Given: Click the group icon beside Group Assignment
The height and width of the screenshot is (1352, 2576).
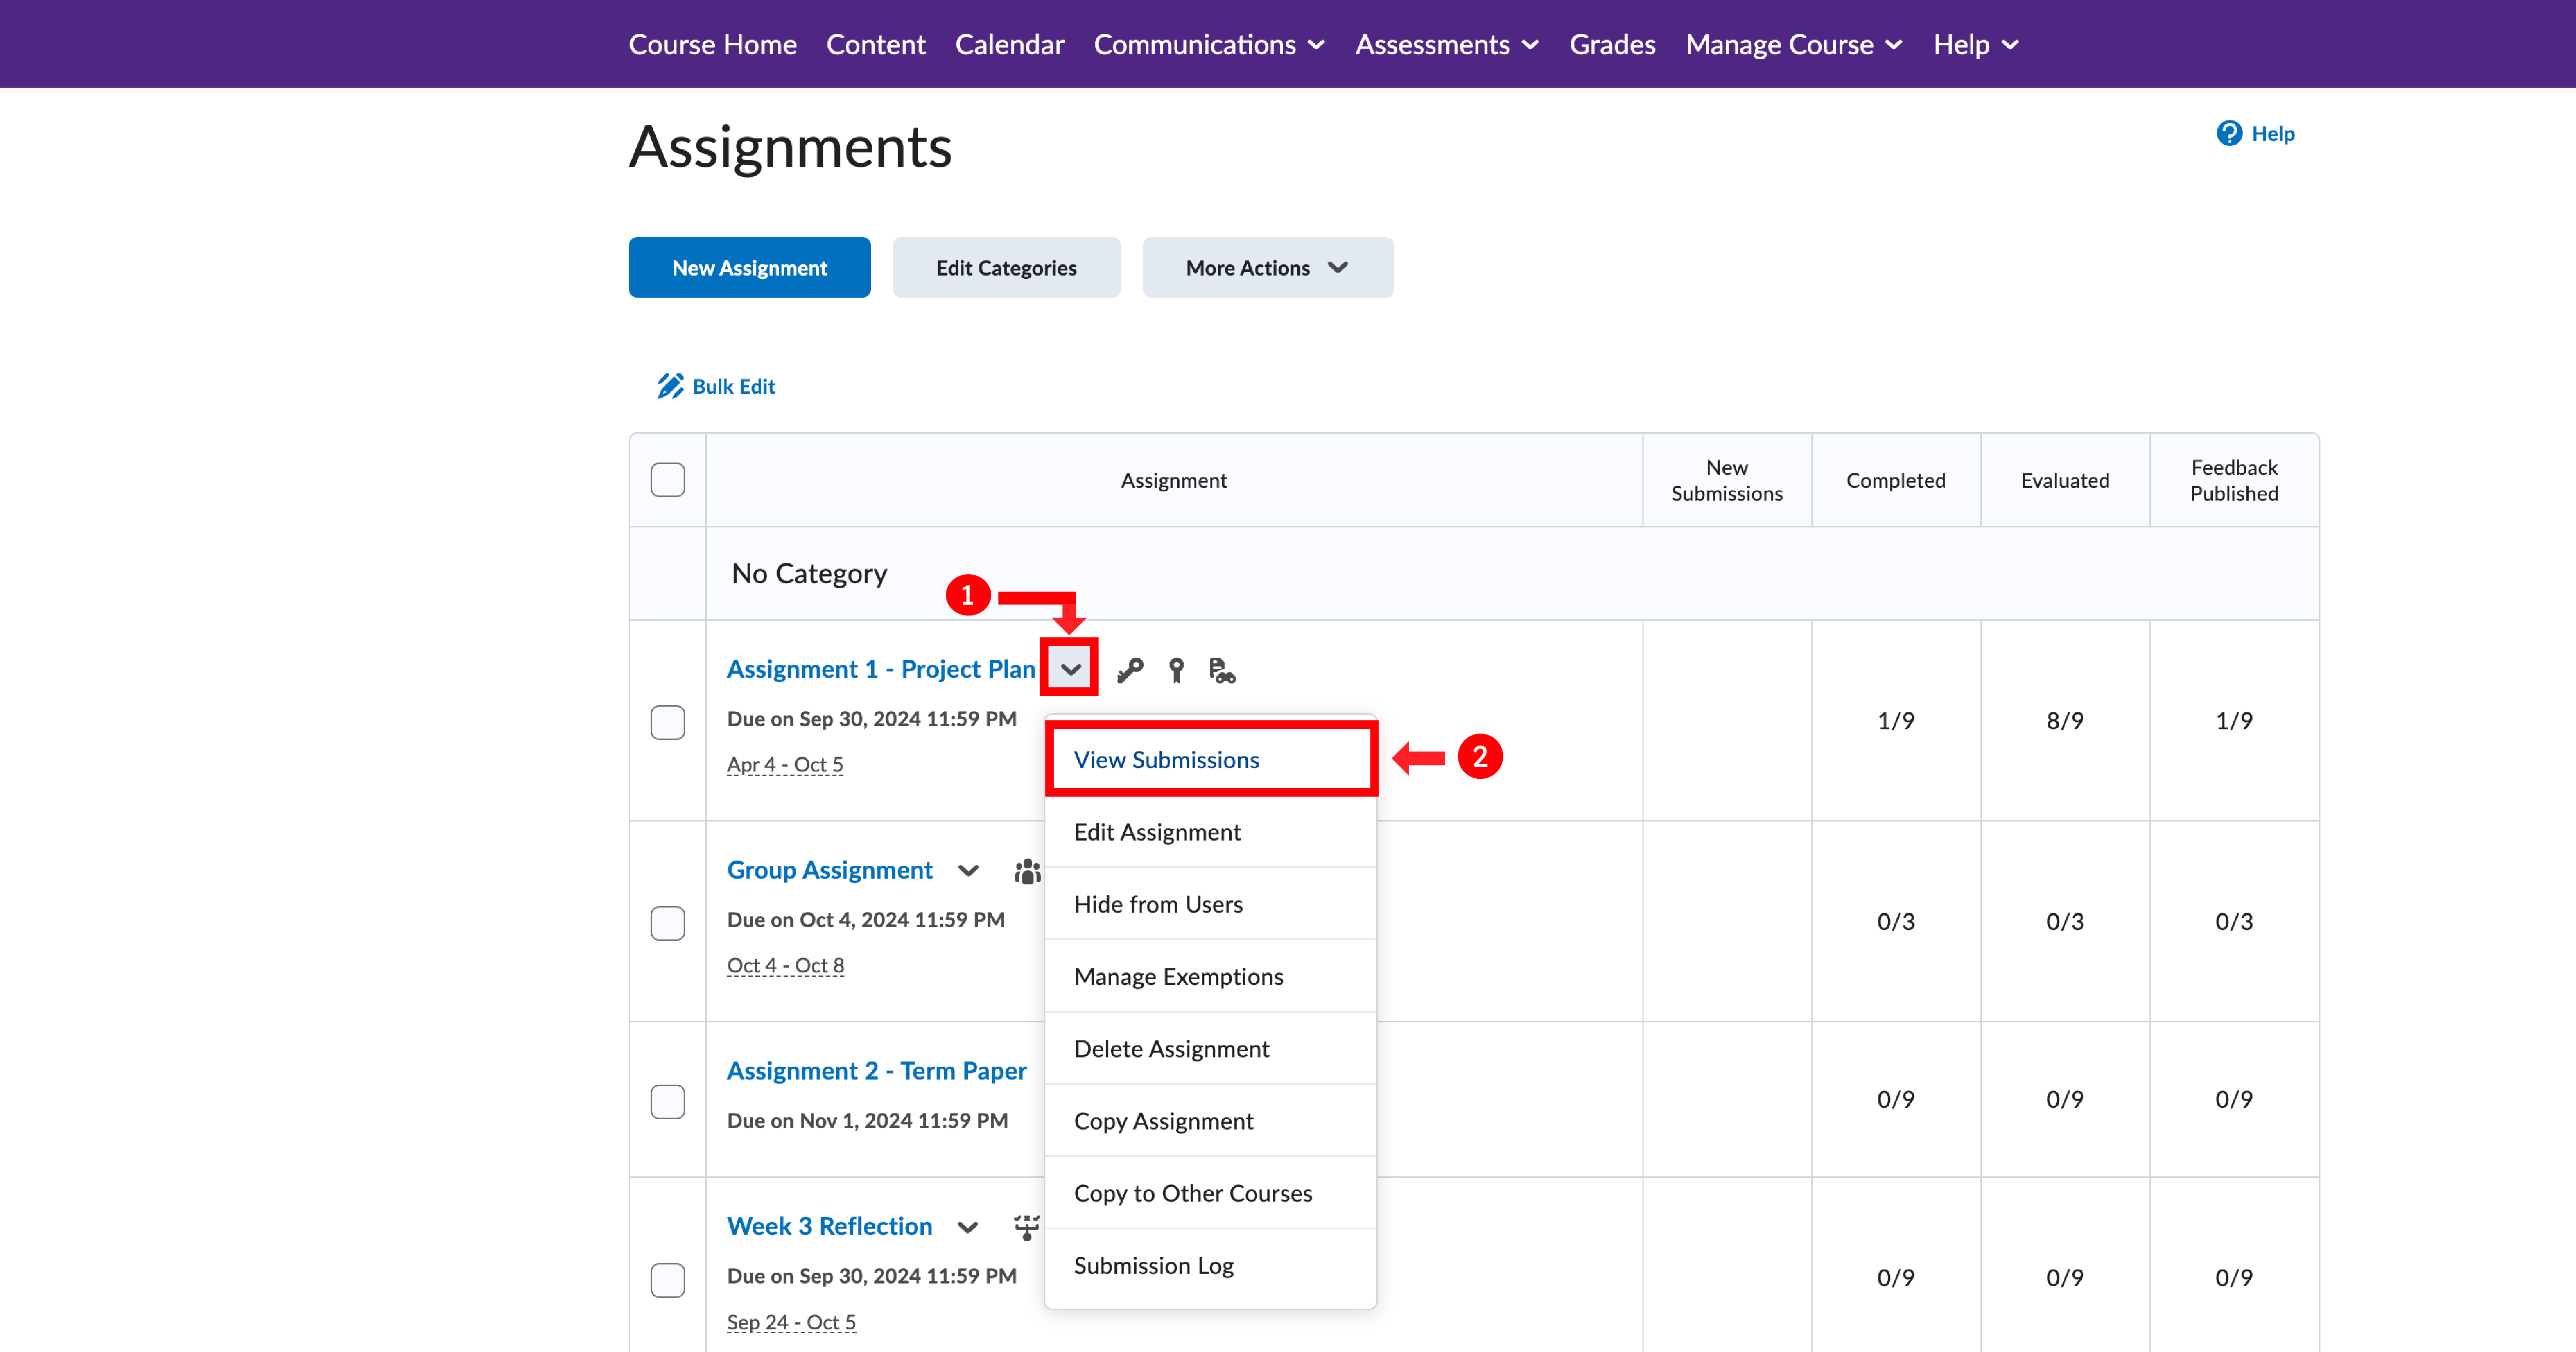Looking at the screenshot, I should 1027,871.
